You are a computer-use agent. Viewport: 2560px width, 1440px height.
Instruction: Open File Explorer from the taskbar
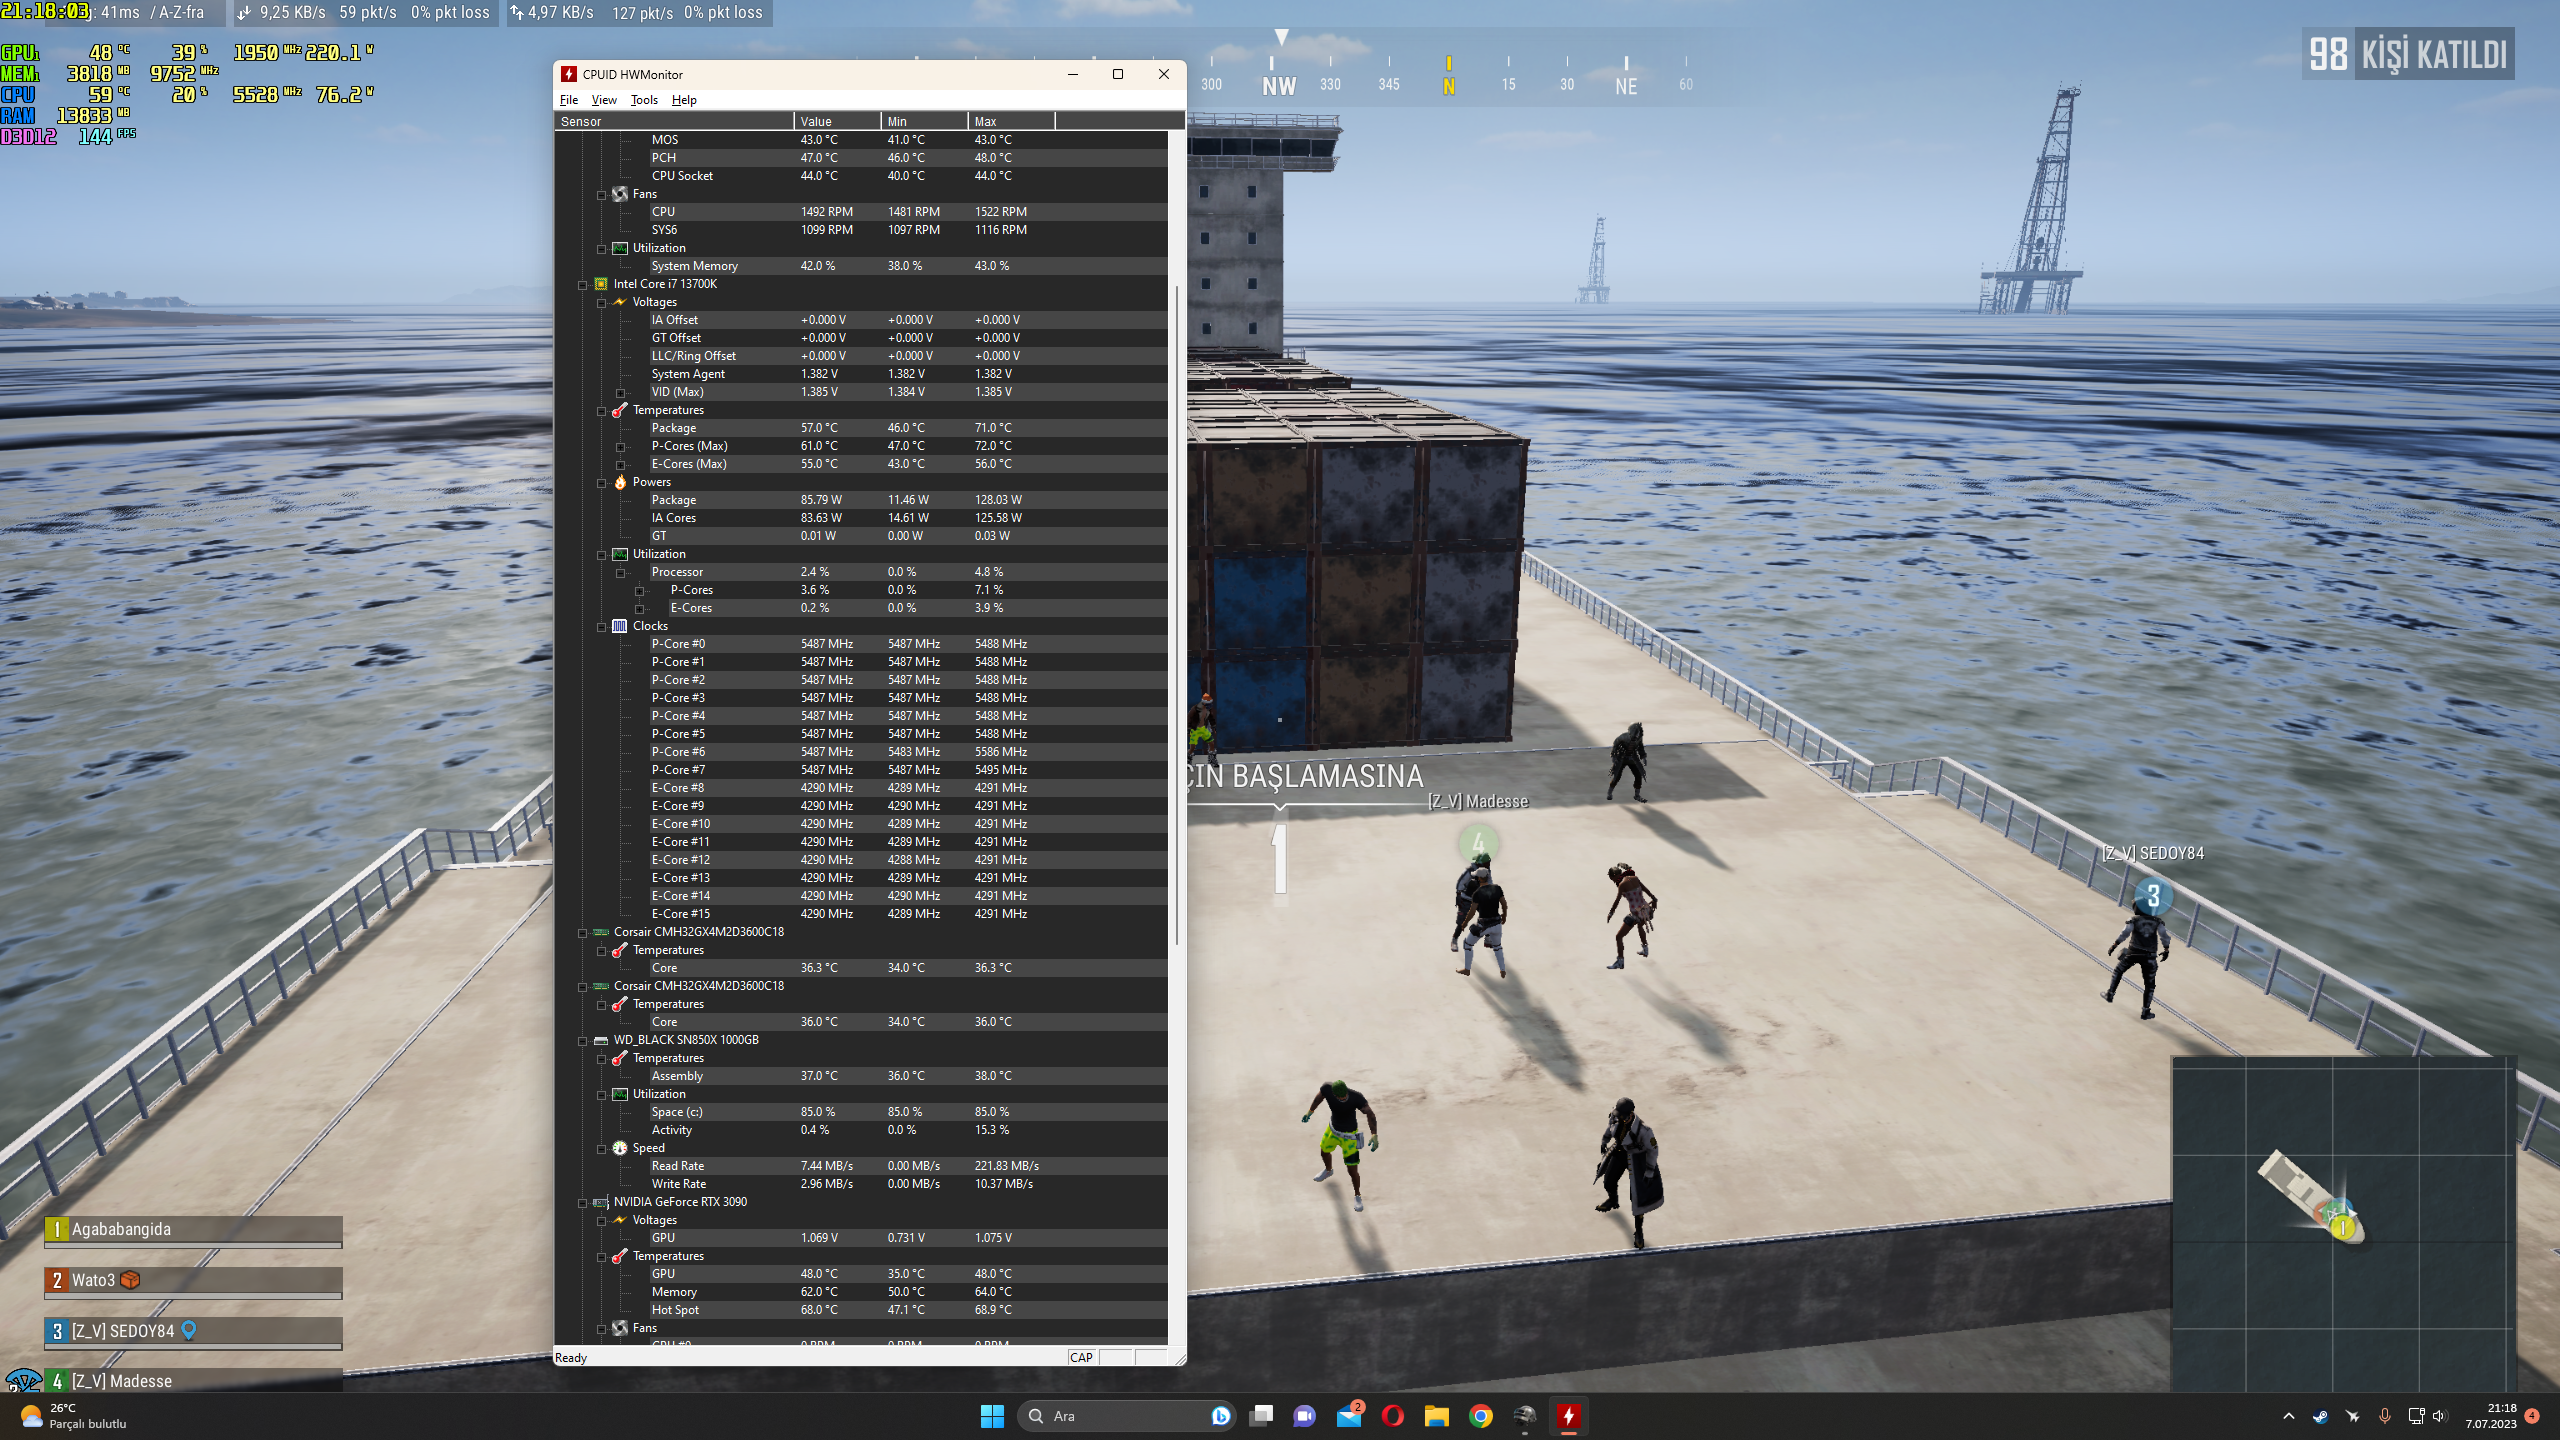click(x=1437, y=1416)
